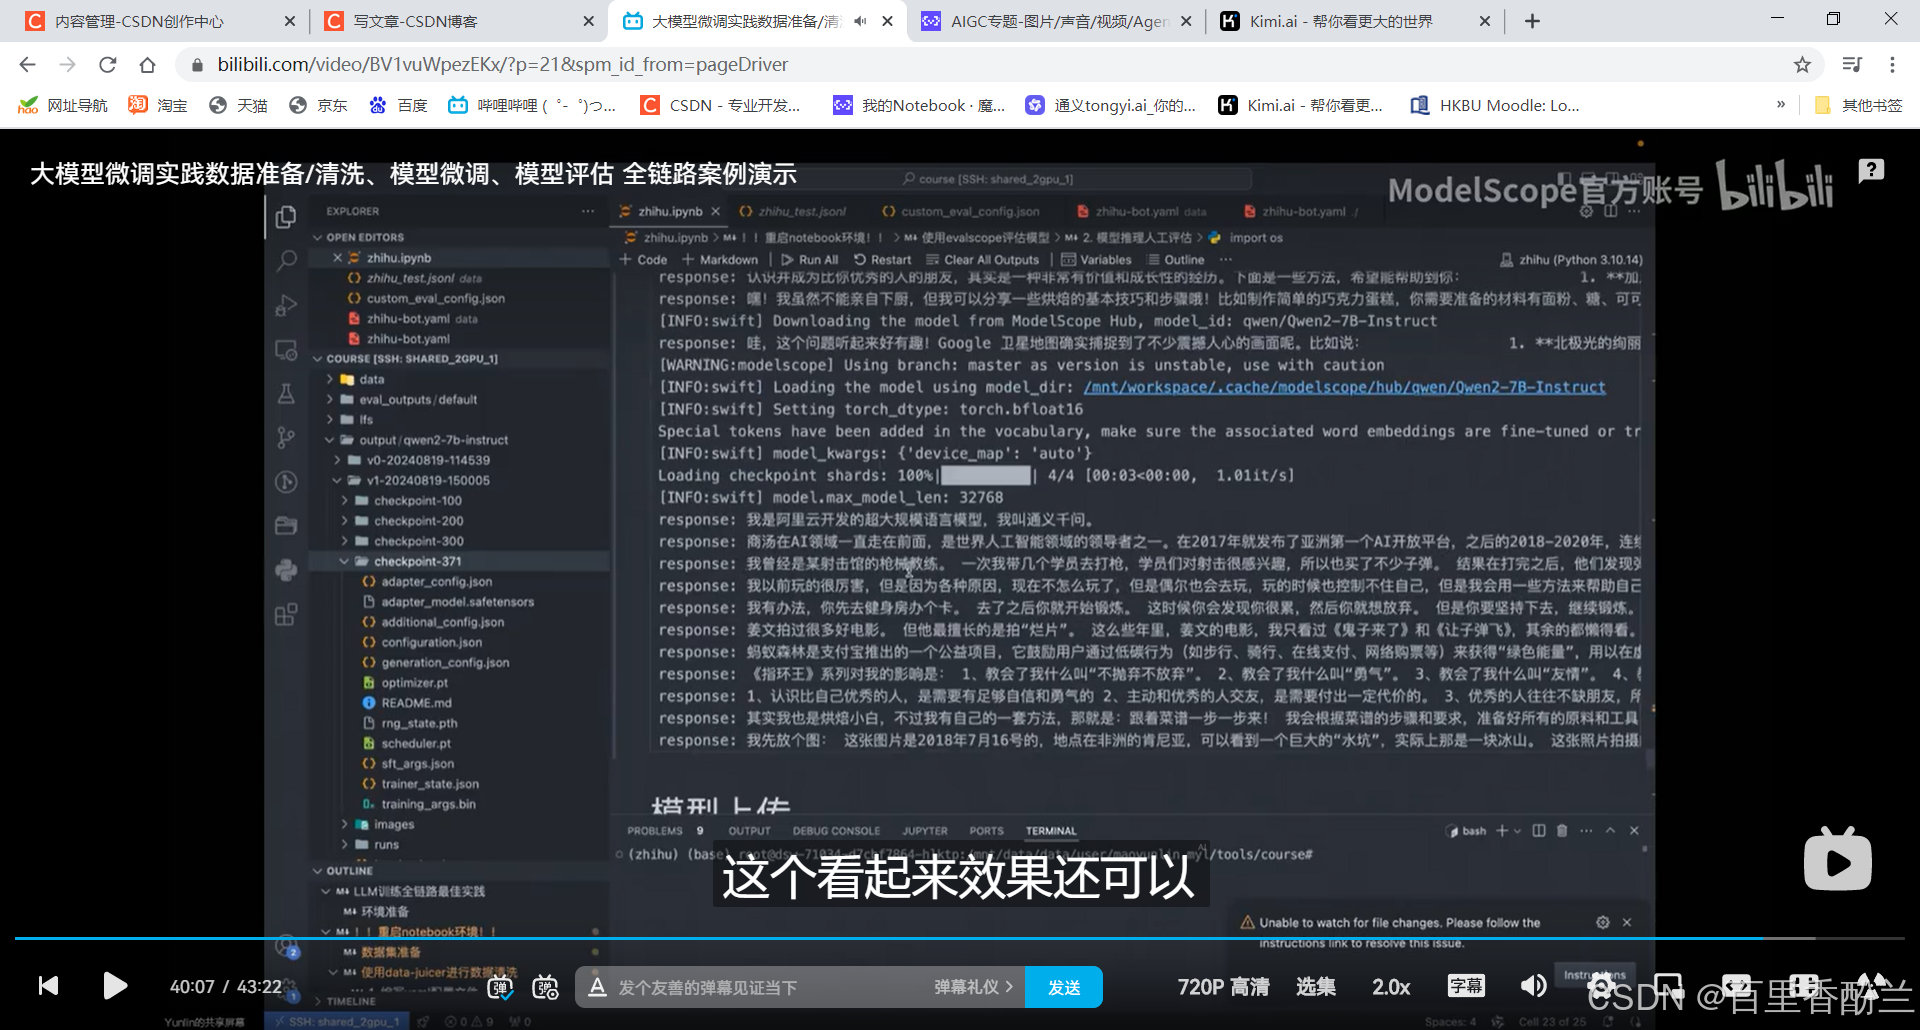Viewport: 1920px width, 1030px height.
Task: Open the browser home page
Action: tap(147, 65)
